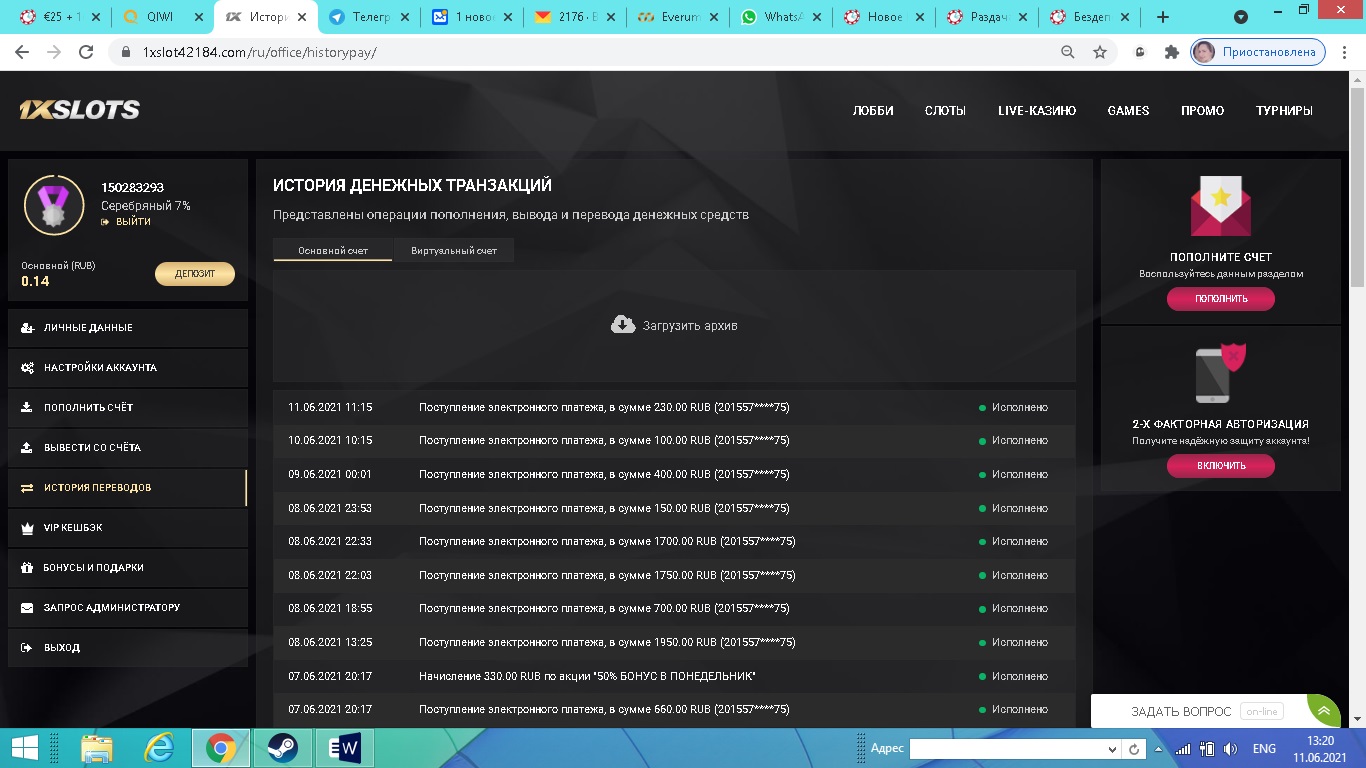Switch to the Телеграм browser tab
Image resolution: width=1366 pixels, height=768 pixels.
click(369, 17)
